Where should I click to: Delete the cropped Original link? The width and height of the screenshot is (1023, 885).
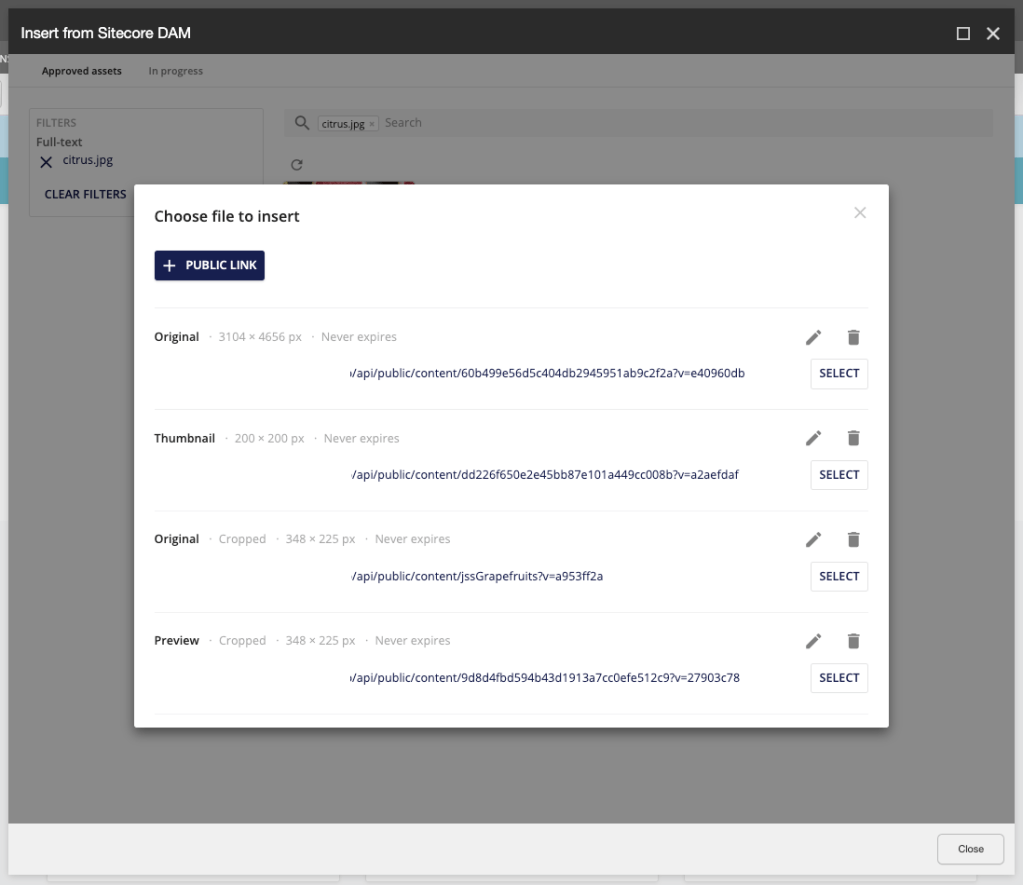click(853, 540)
